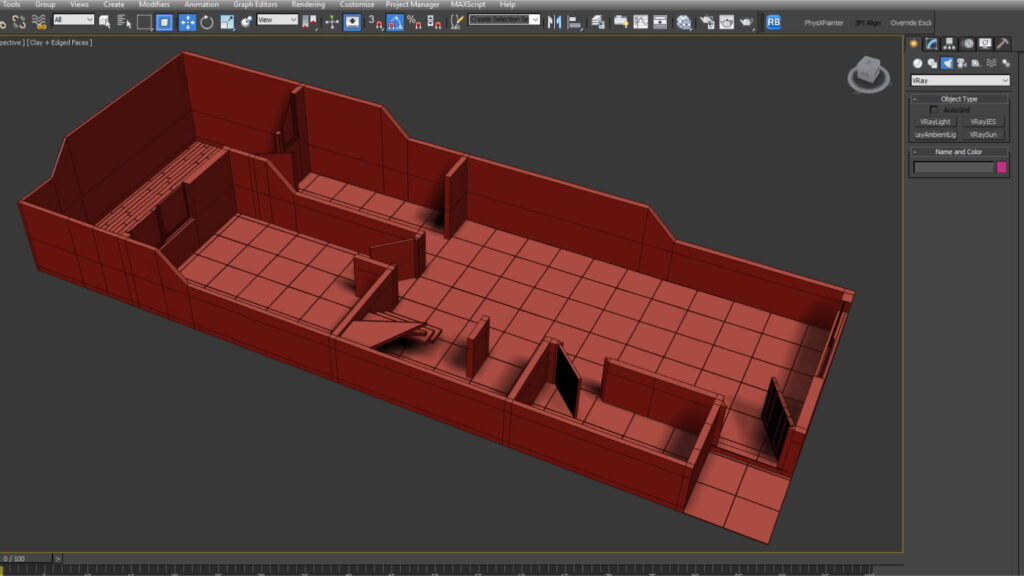Activate the Select and Rotate tool
The height and width of the screenshot is (576, 1024).
207,22
